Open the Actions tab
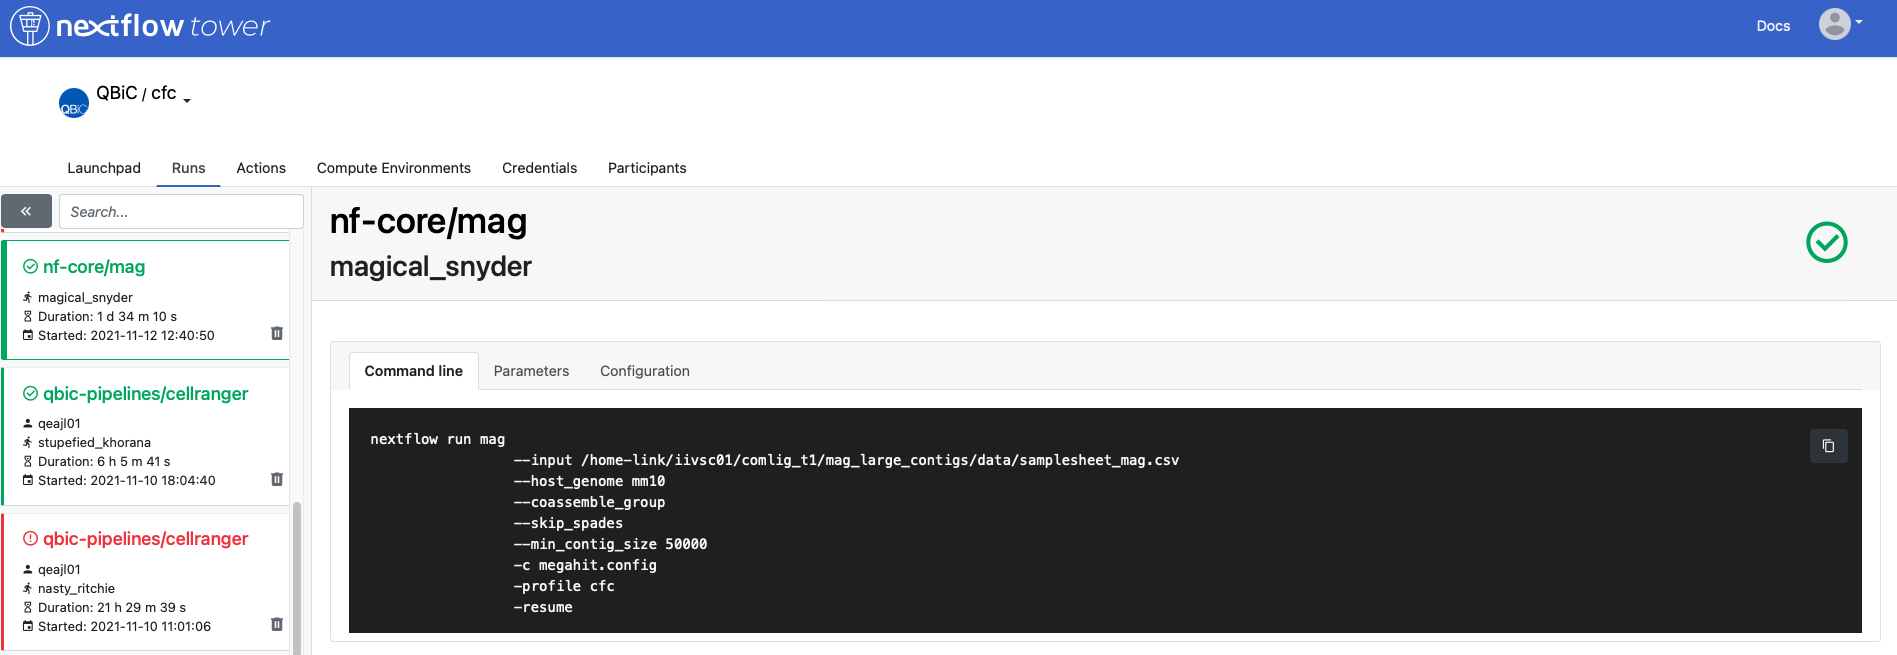This screenshot has width=1897, height=655. [261, 168]
